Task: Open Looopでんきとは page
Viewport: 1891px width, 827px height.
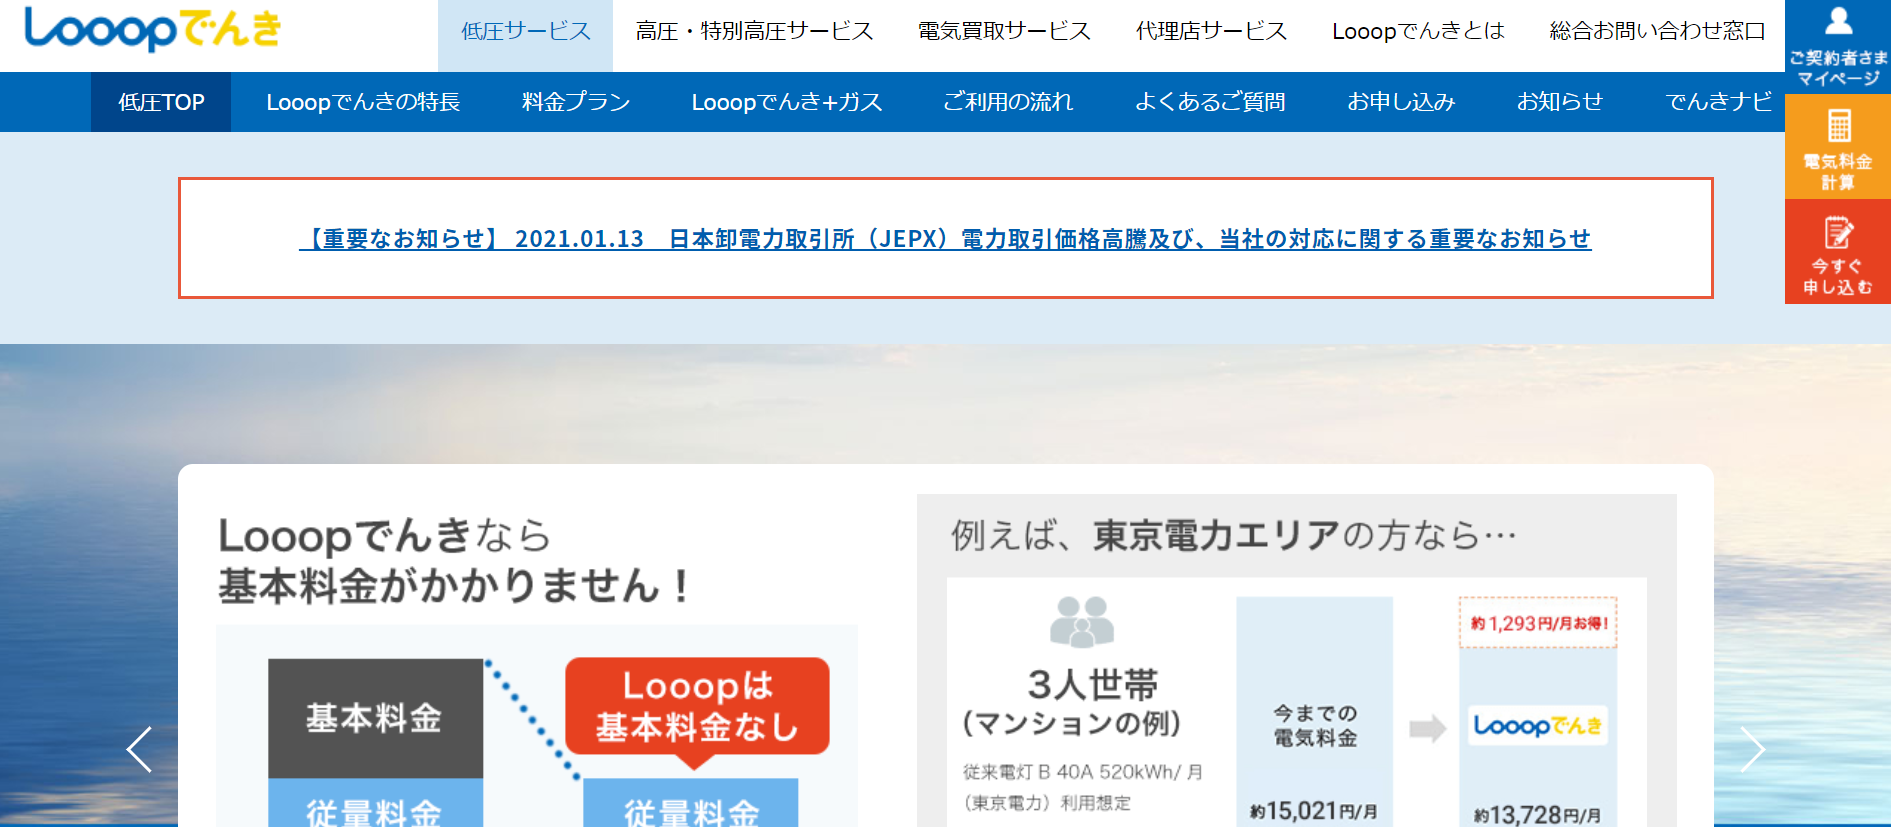Action: point(1418,31)
